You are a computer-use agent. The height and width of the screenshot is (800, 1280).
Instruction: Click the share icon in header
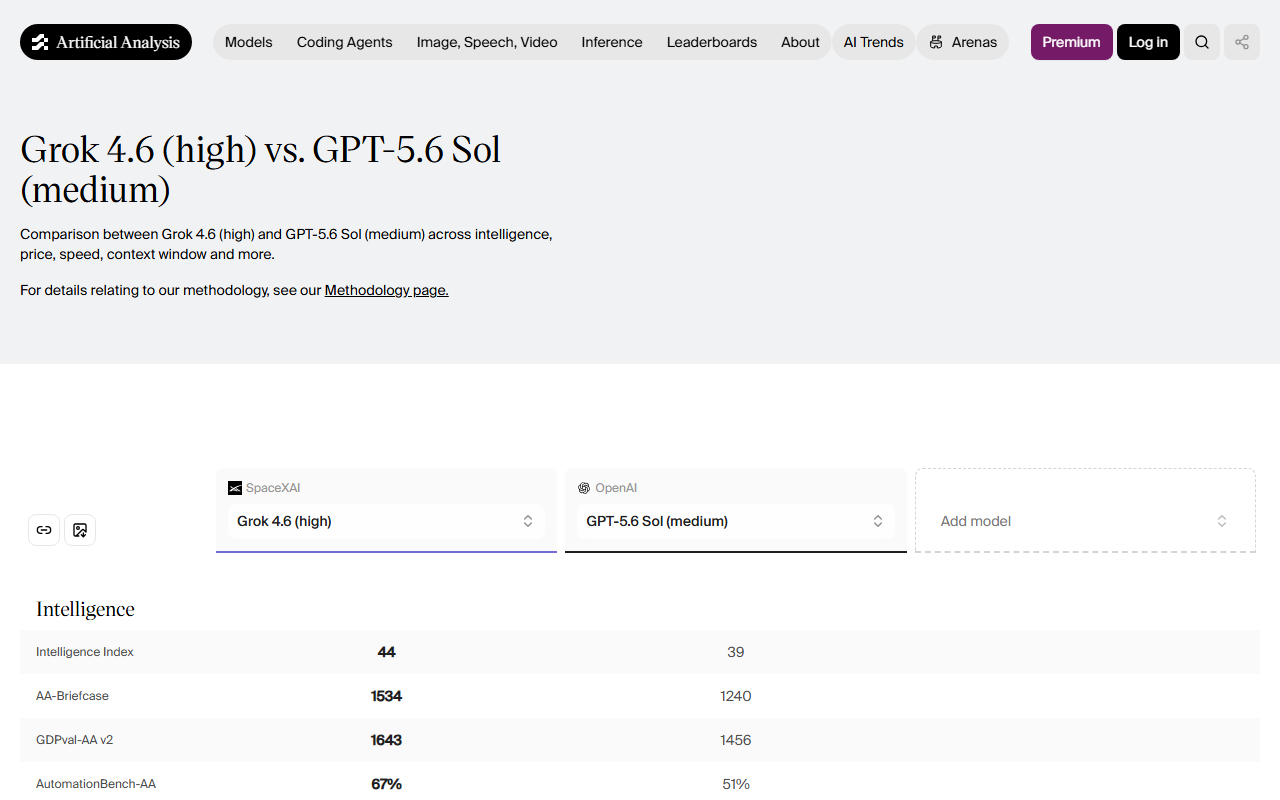(x=1242, y=42)
